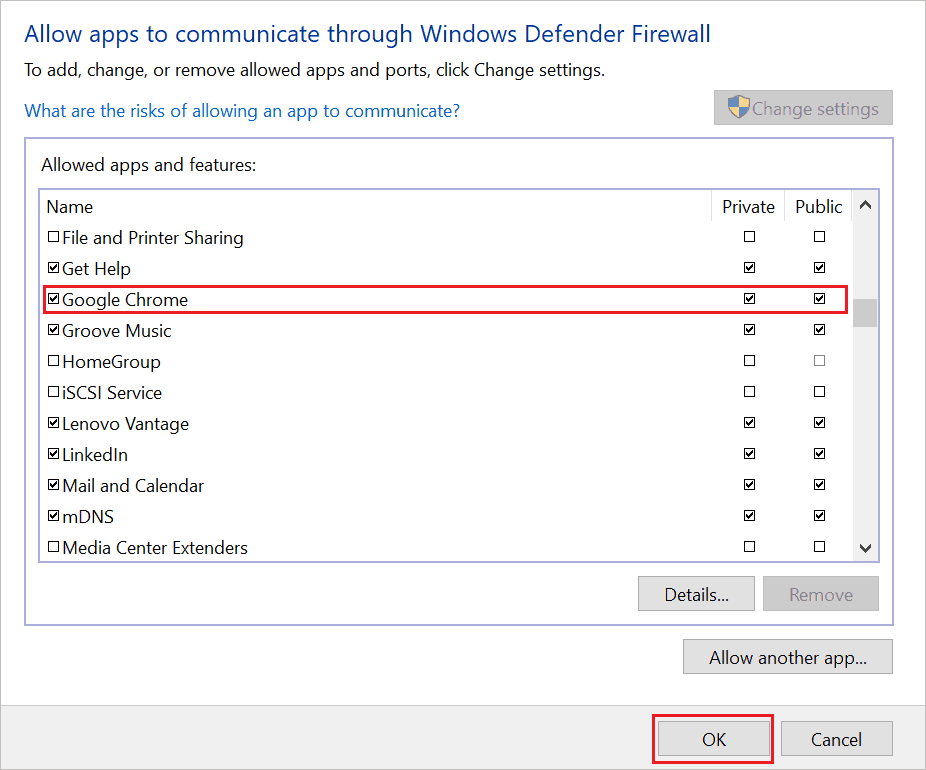Cancel the firewall dialog

pyautogui.click(x=836, y=739)
